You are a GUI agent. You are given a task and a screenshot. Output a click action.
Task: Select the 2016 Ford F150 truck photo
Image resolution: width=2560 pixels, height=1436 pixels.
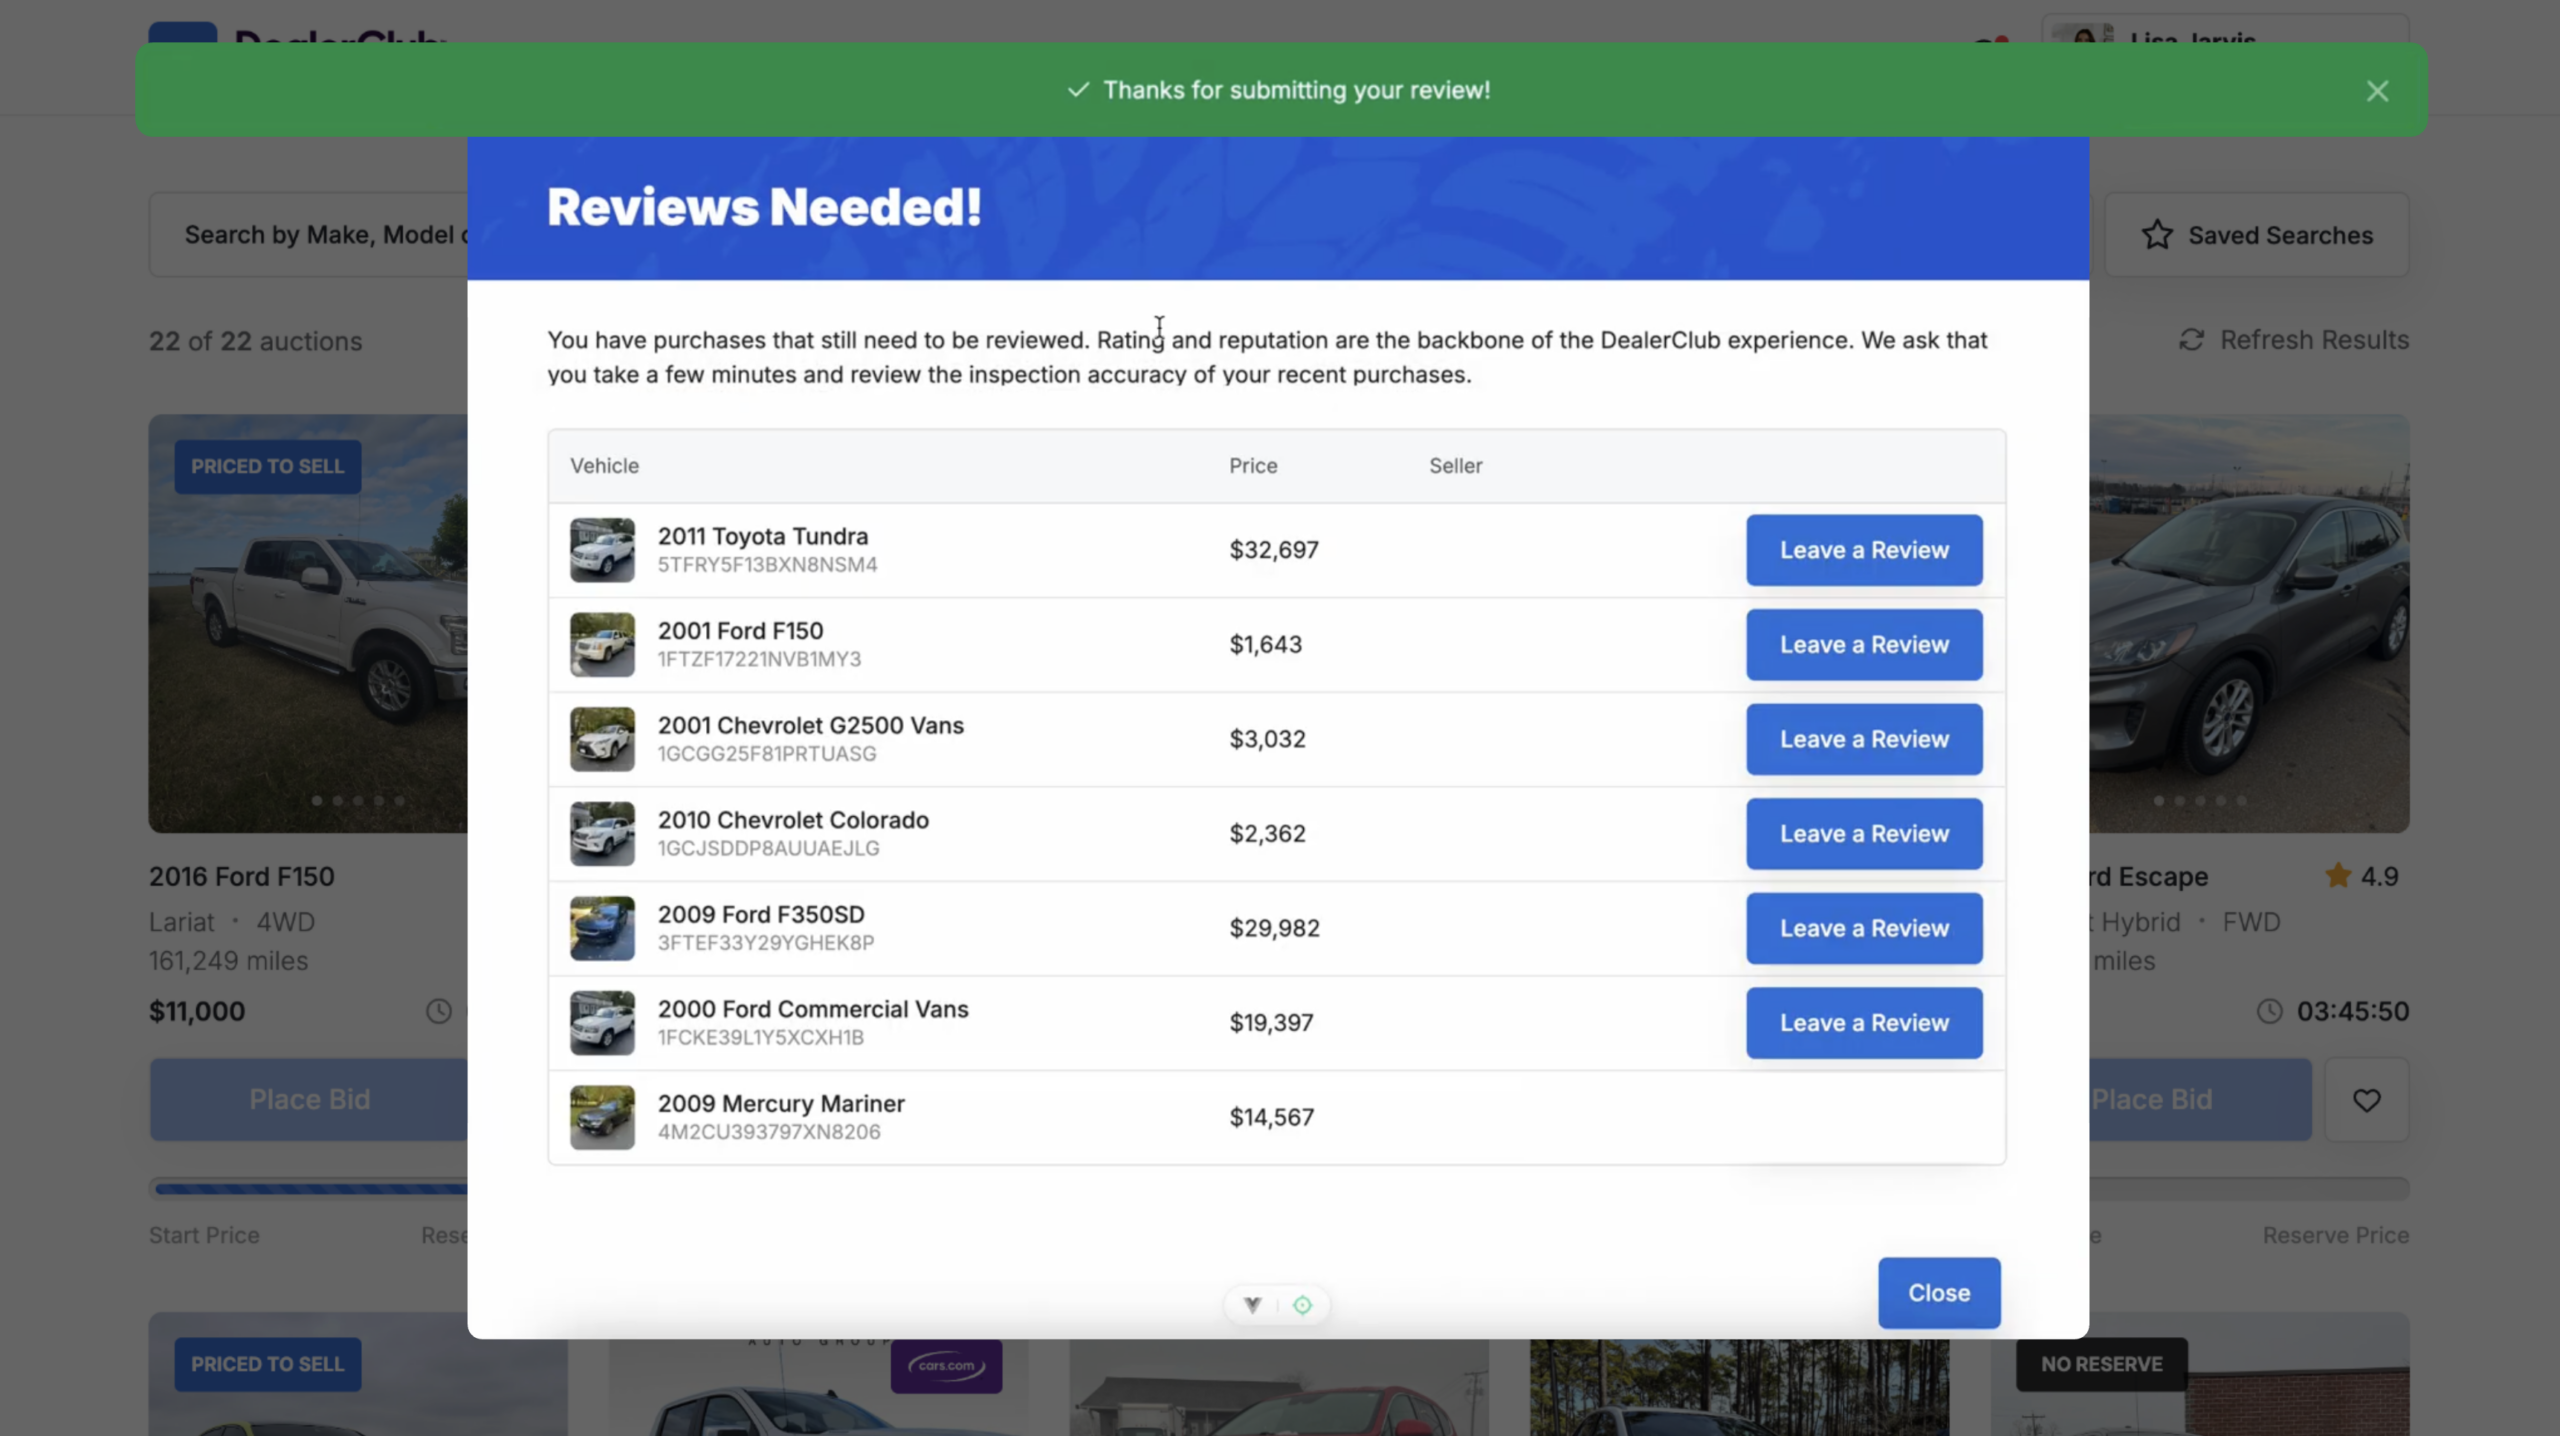pos(308,624)
